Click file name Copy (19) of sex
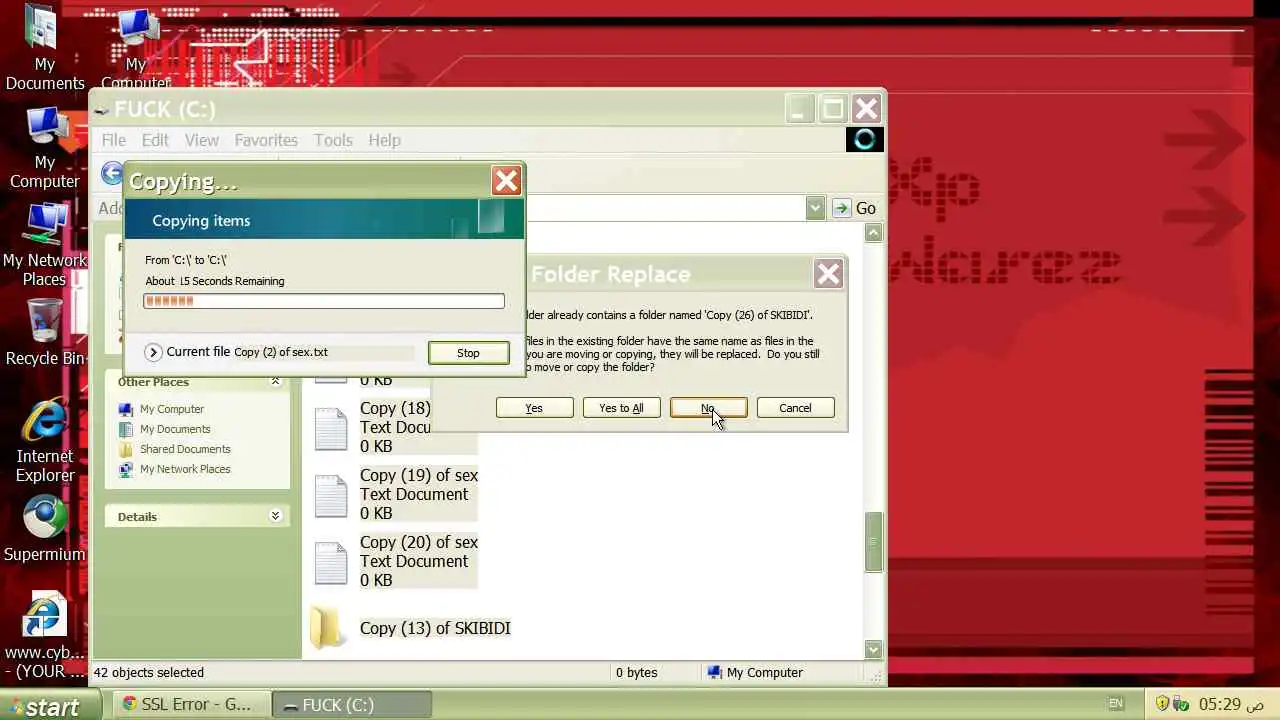The height and width of the screenshot is (720, 1280). (419, 475)
